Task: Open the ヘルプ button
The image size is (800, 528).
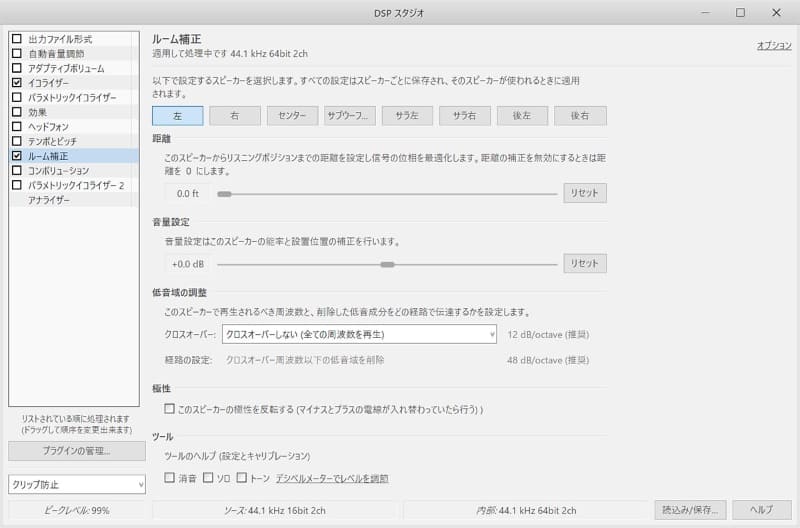Action: point(762,510)
